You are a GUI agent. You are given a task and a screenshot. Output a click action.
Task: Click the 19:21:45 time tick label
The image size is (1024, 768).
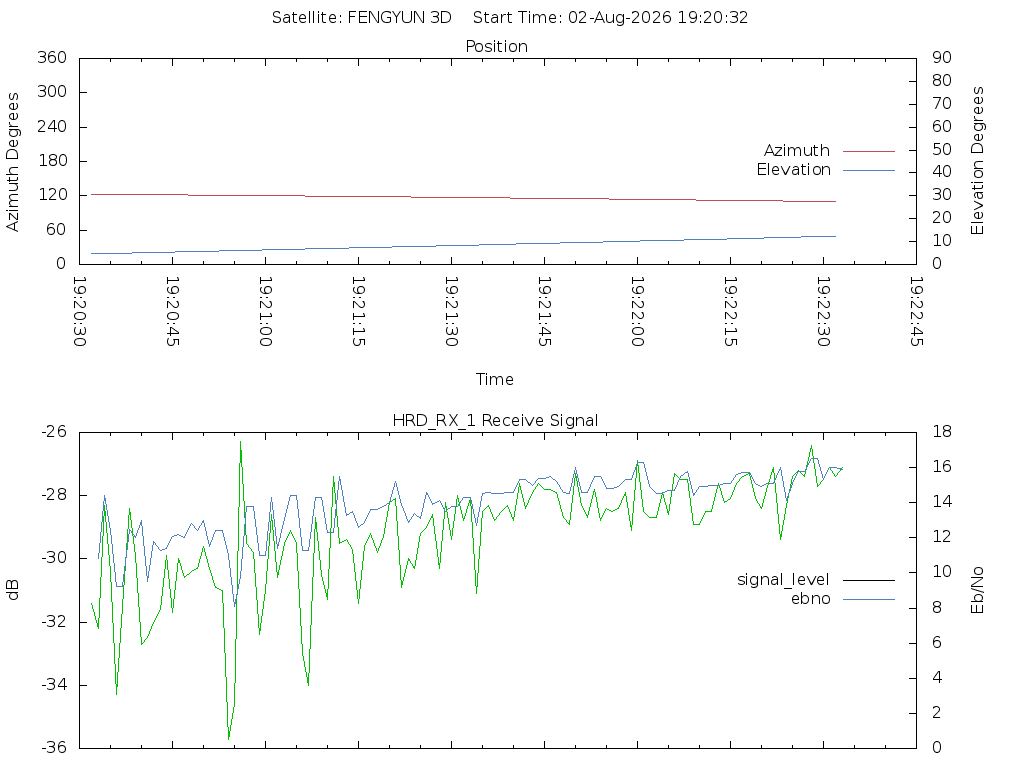(544, 312)
